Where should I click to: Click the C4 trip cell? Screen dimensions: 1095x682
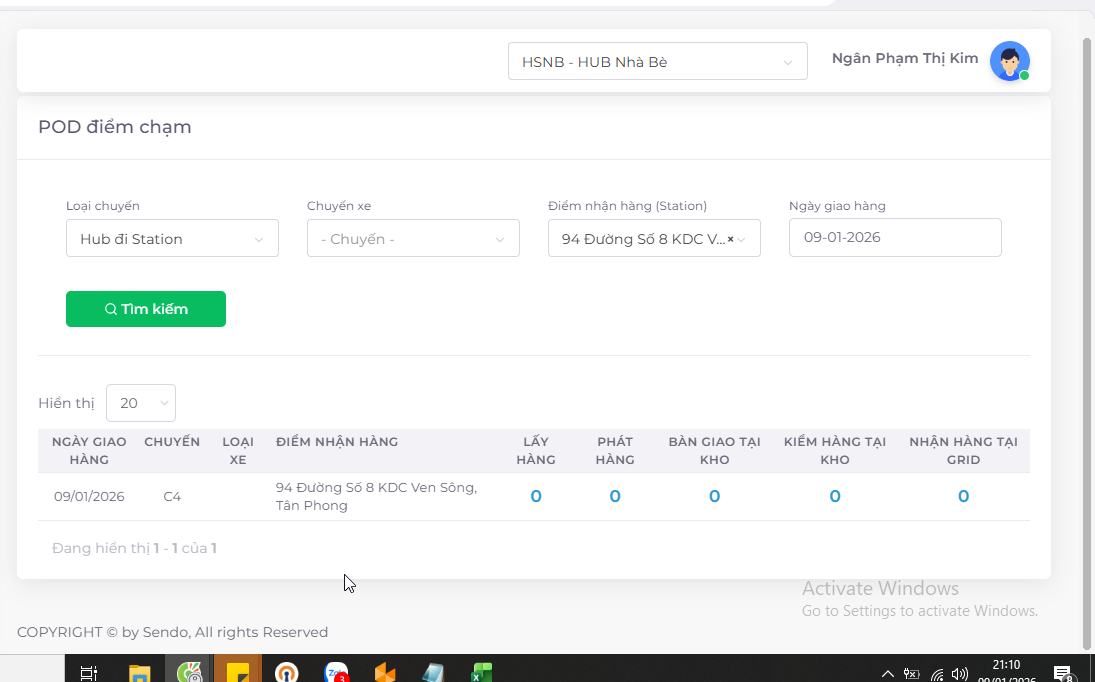[x=172, y=496]
